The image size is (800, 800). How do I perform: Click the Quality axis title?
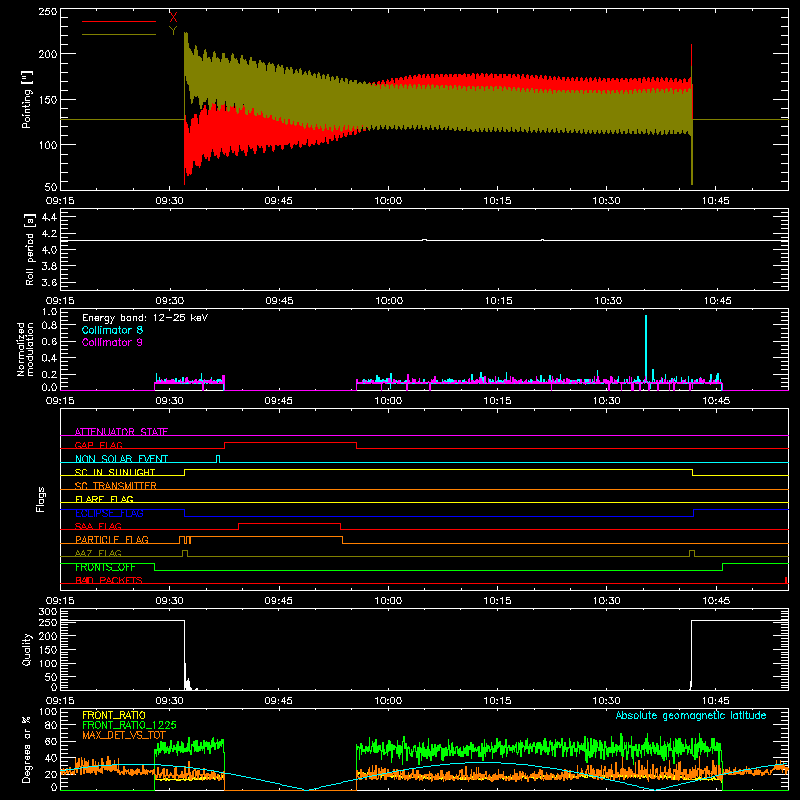(x=27, y=649)
